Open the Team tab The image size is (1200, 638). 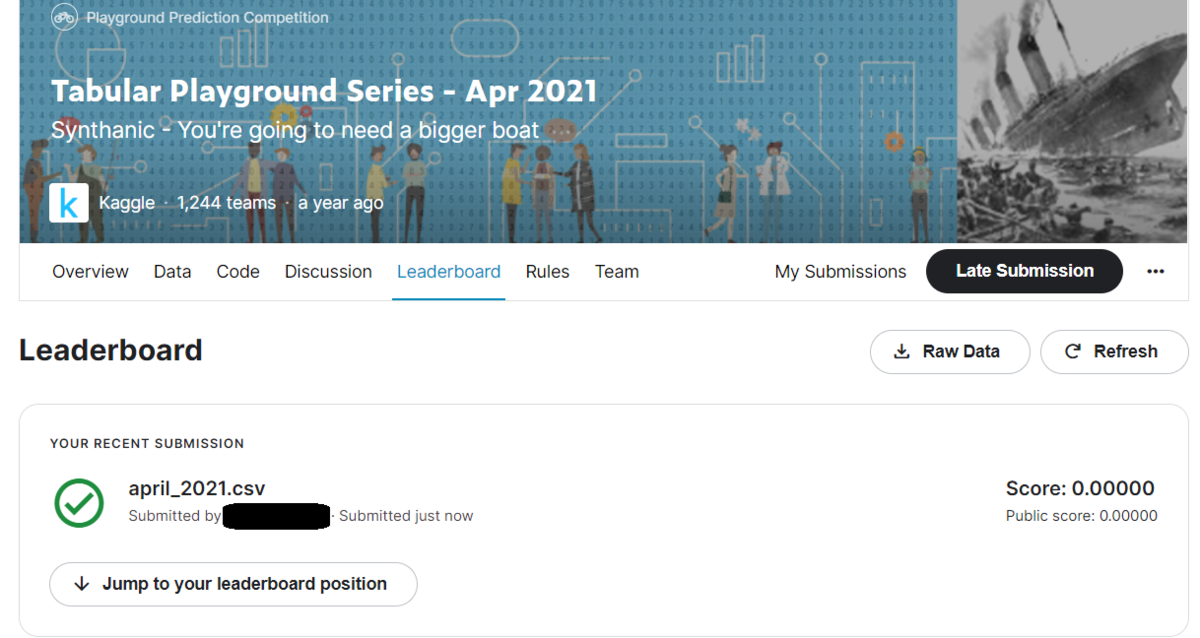pyautogui.click(x=617, y=272)
